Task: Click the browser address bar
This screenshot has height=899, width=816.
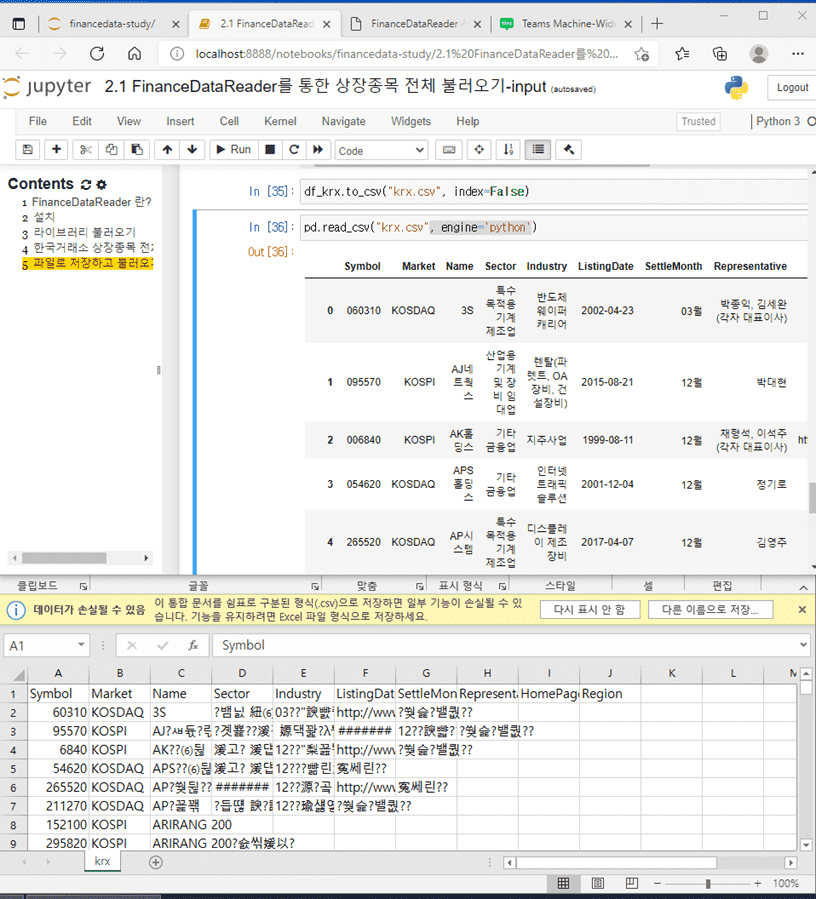Action: 407,54
